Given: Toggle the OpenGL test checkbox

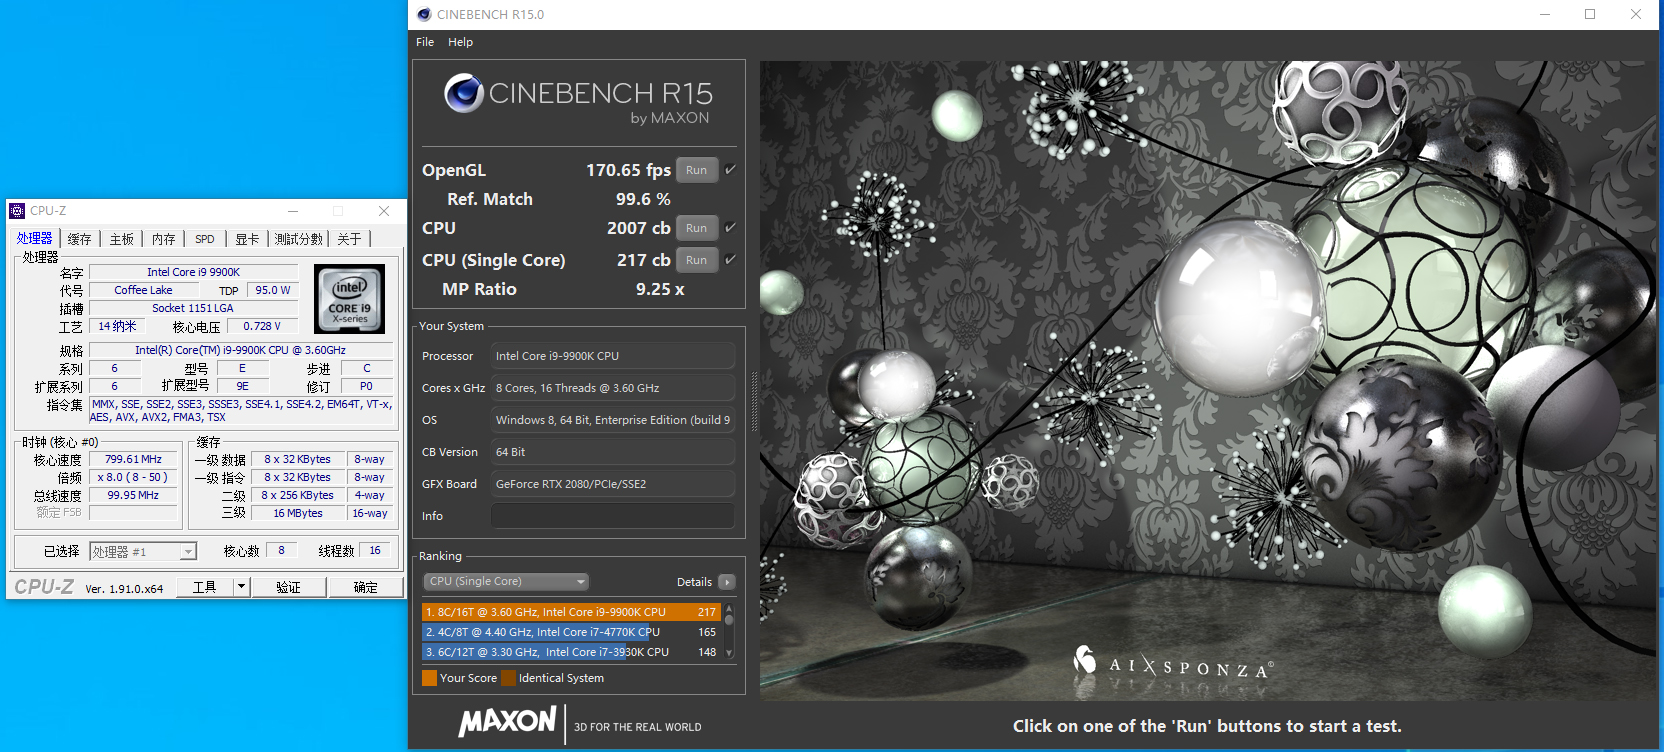Looking at the screenshot, I should coord(730,170).
